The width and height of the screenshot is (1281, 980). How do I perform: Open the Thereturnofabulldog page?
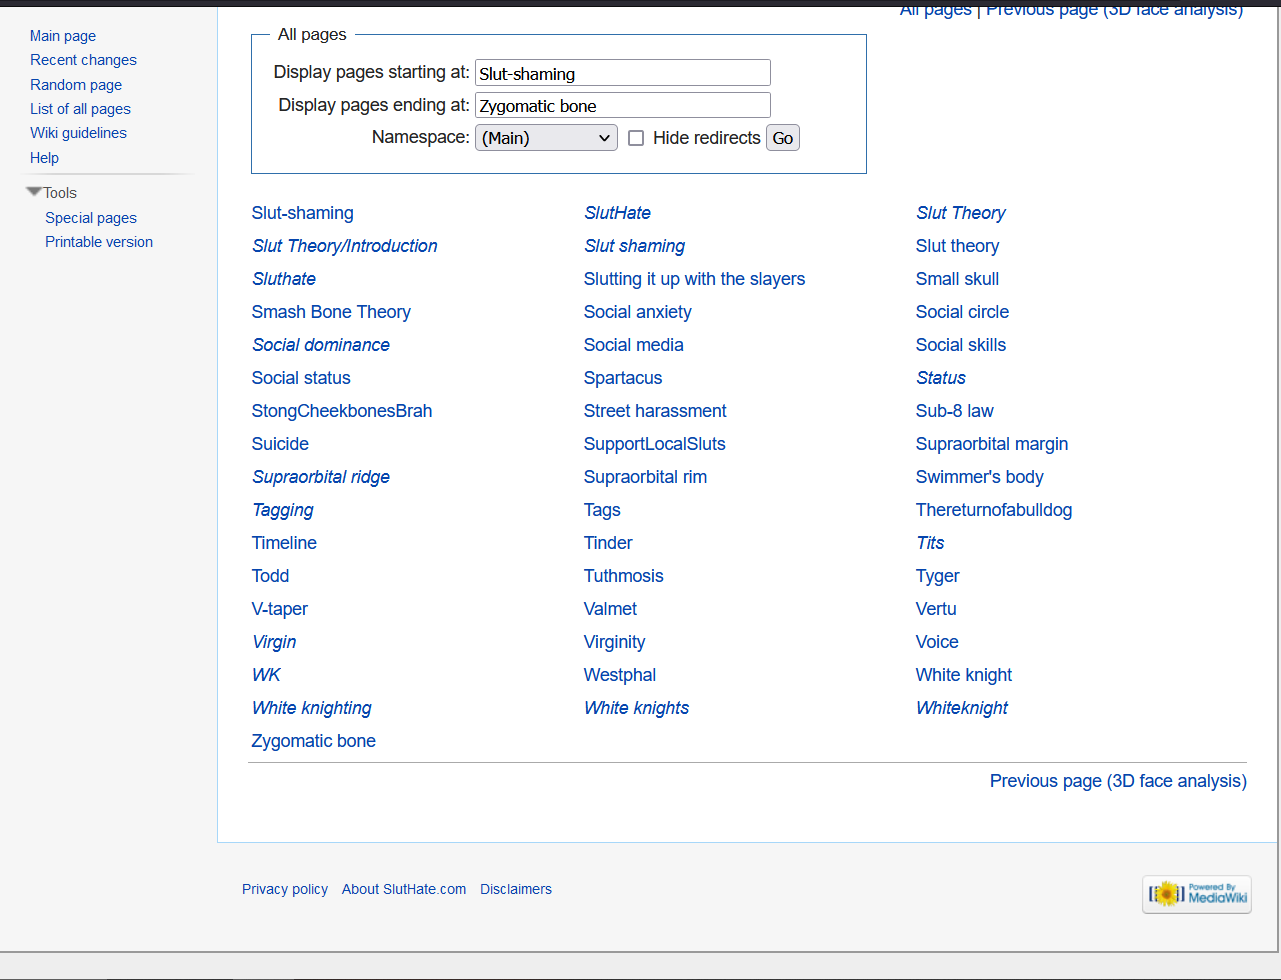tap(994, 510)
